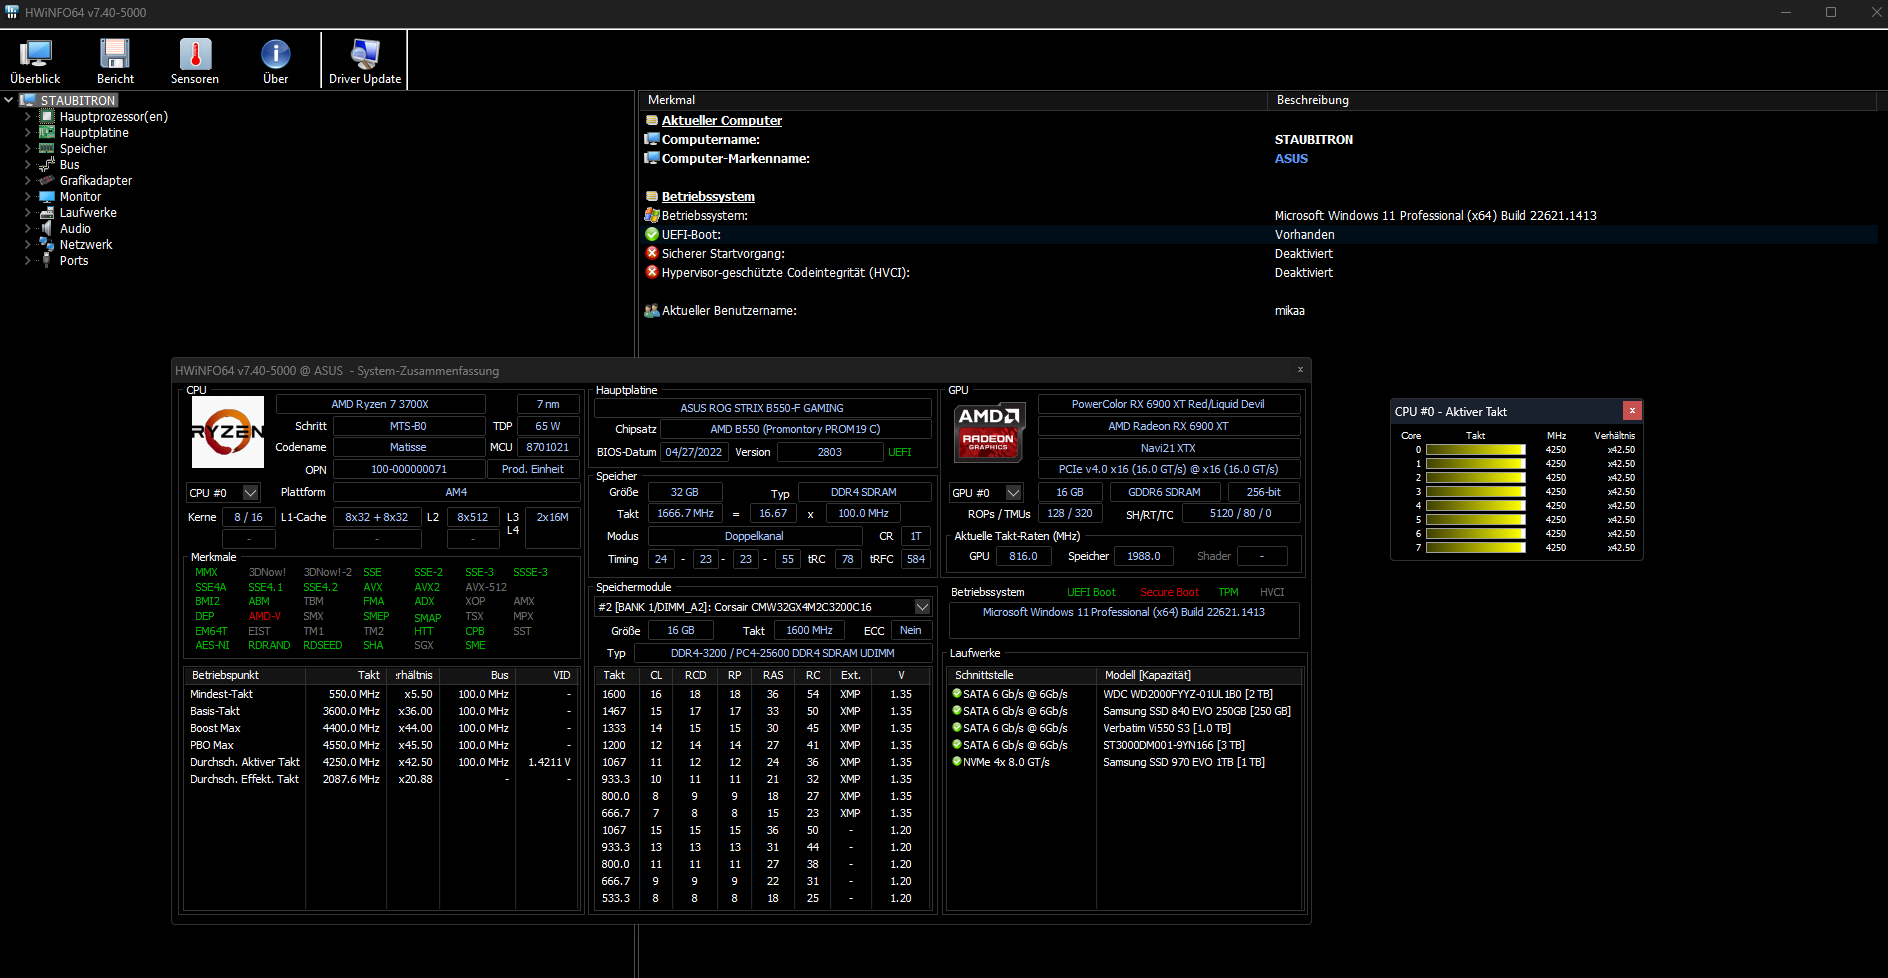Close the CPU #0 Aktiver Takt window
The image size is (1888, 978).
click(x=1632, y=410)
